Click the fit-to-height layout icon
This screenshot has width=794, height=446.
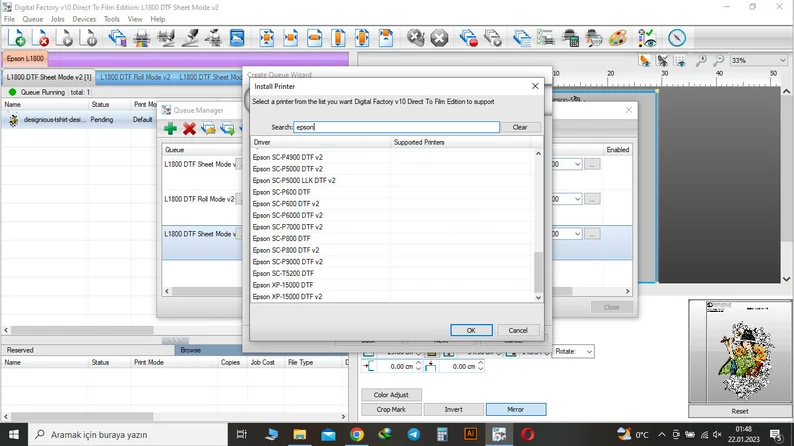pos(338,38)
